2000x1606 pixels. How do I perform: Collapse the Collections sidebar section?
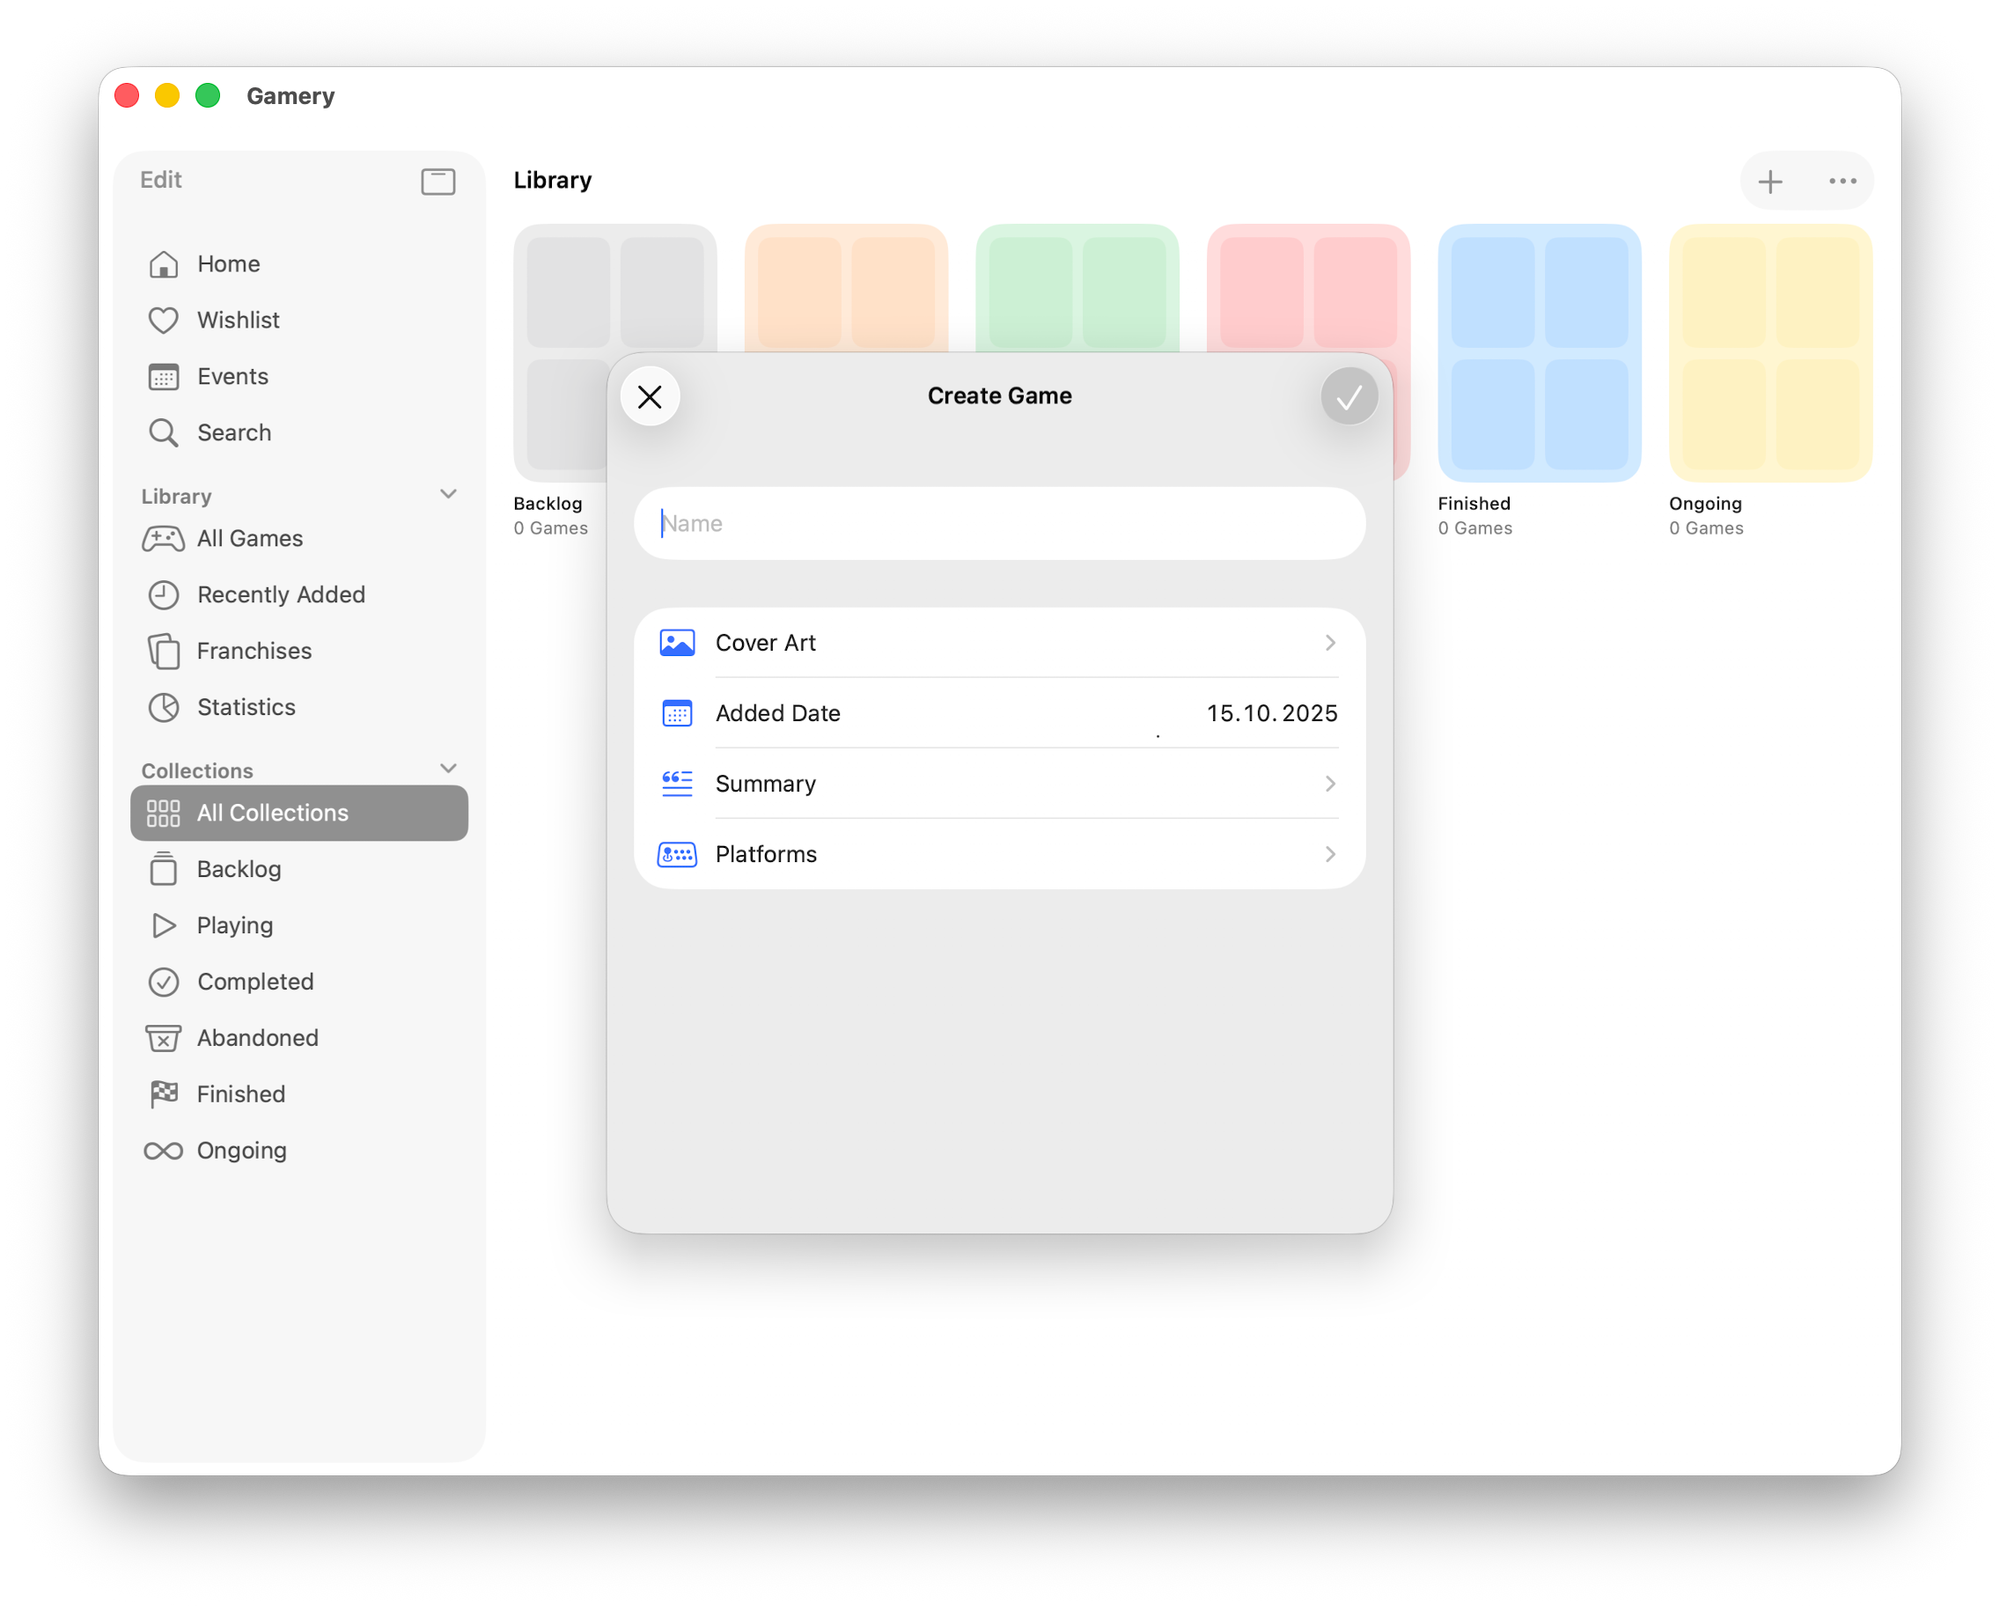(x=448, y=768)
